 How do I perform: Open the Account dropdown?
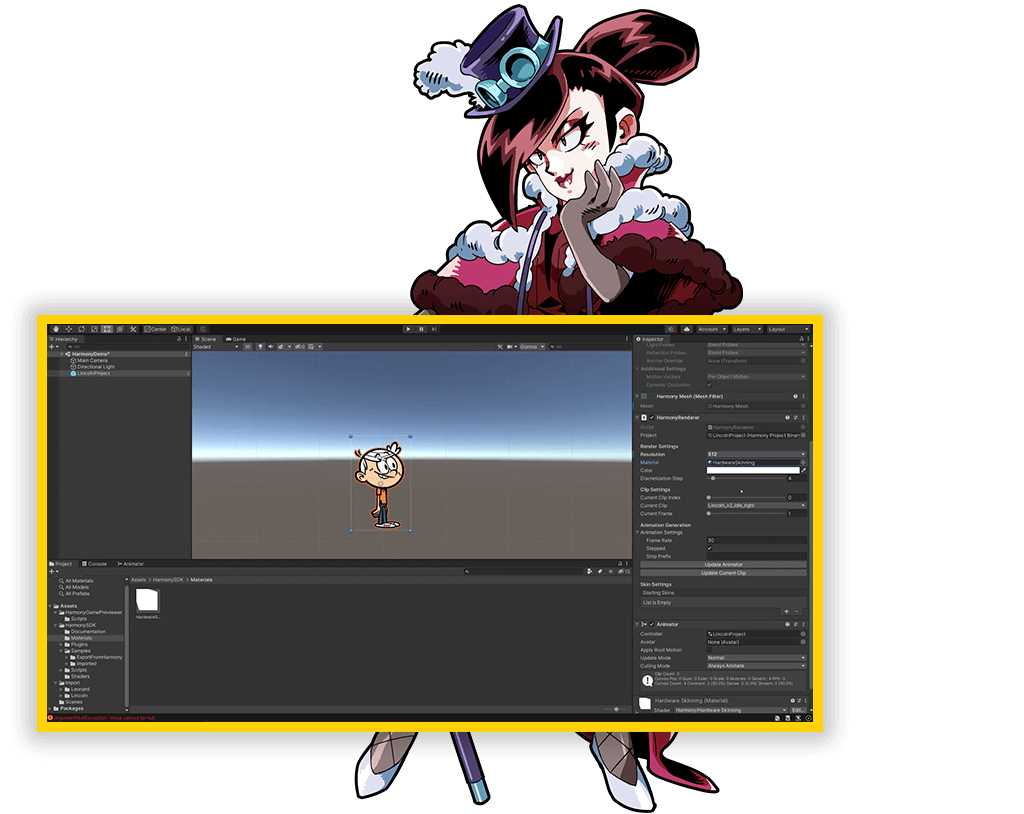point(712,329)
